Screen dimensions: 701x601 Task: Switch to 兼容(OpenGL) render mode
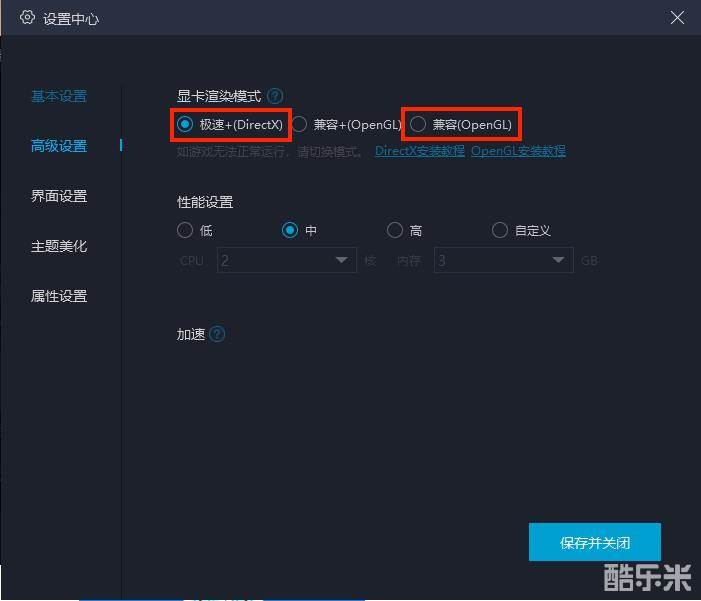click(418, 124)
